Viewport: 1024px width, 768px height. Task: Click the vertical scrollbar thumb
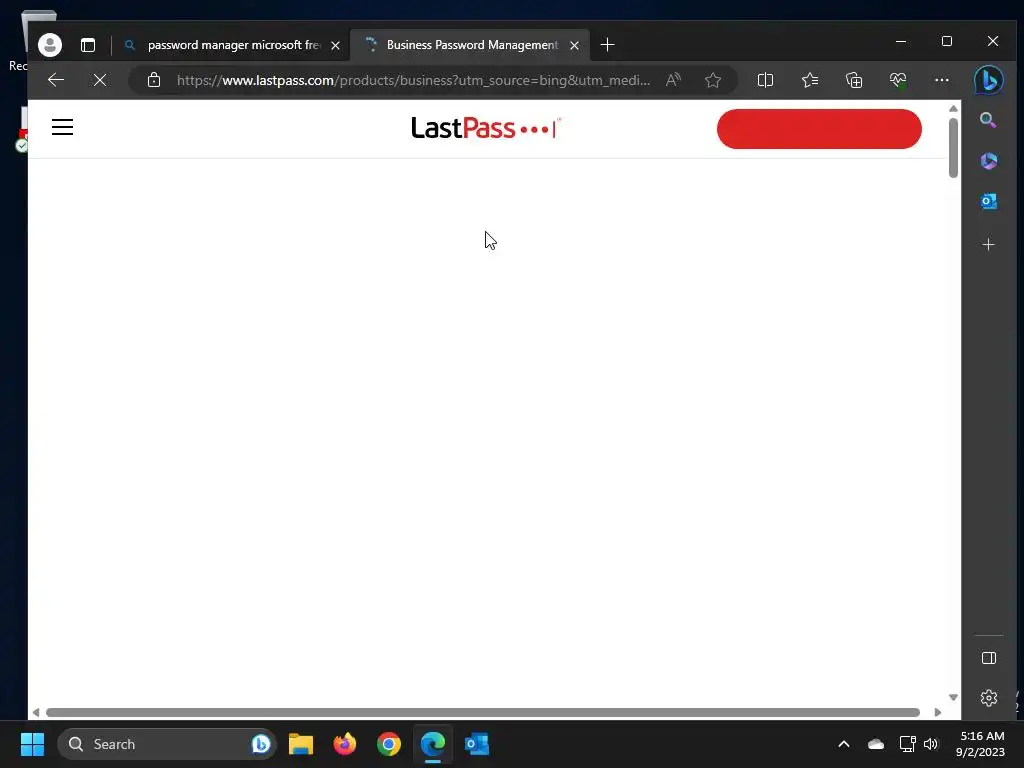[x=953, y=148]
